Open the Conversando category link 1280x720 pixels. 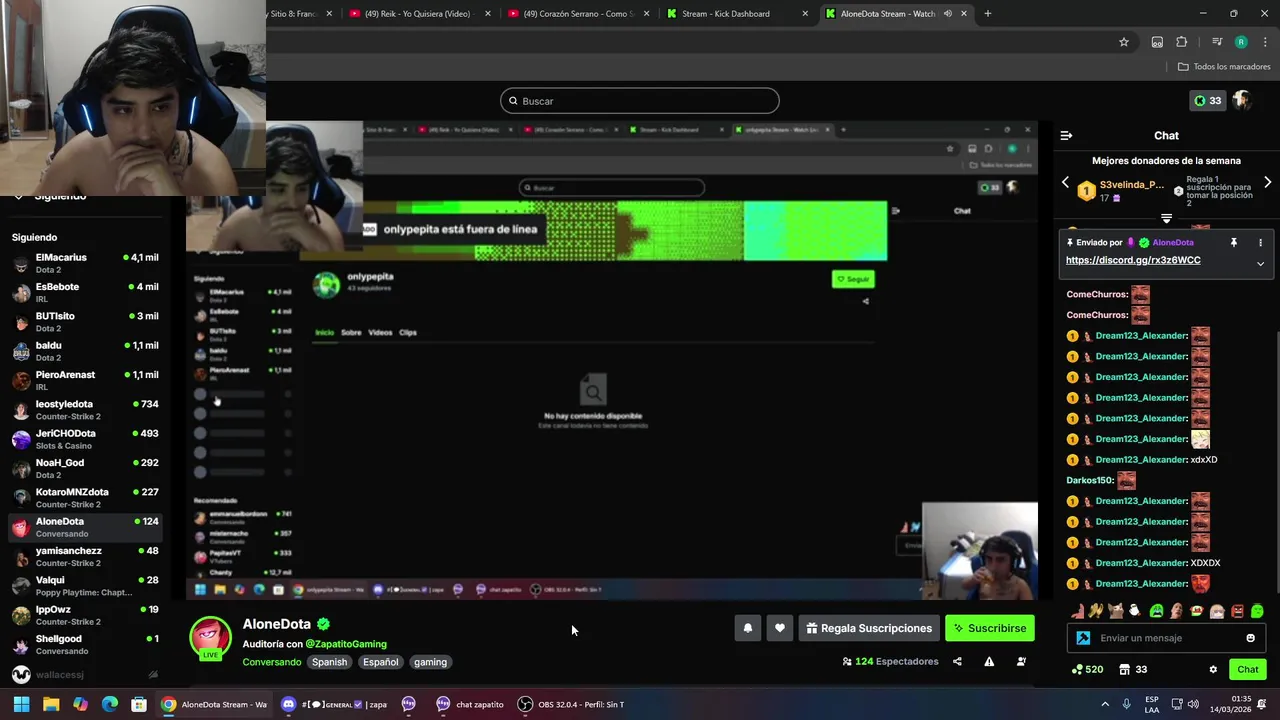(x=271, y=662)
